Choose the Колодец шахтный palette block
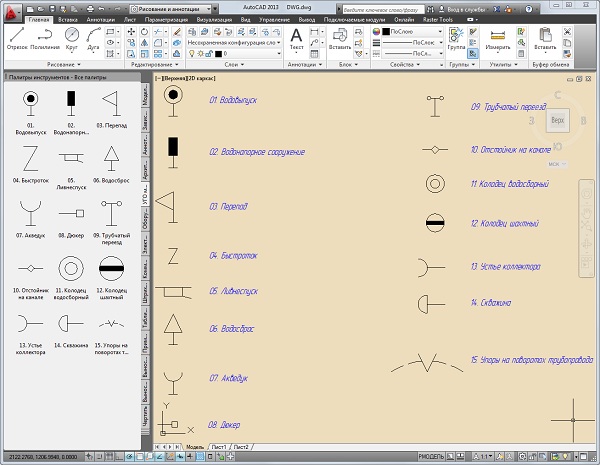600x465 pixels. (111, 269)
